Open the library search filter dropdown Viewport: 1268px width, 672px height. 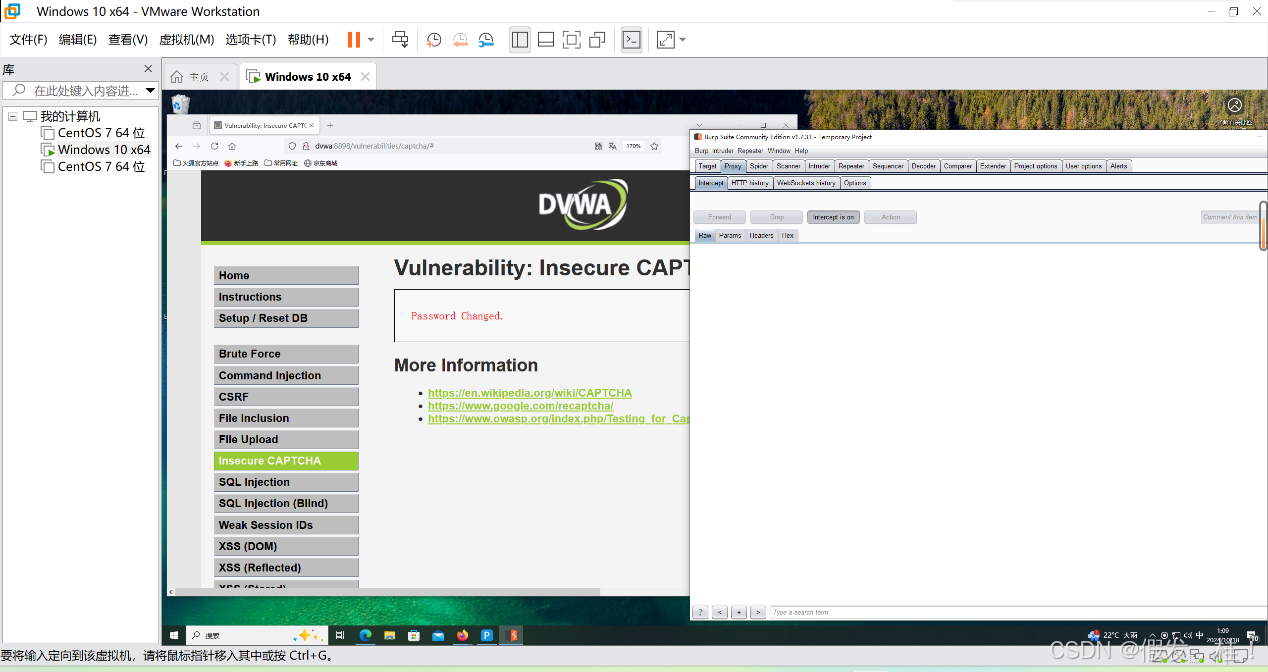click(x=150, y=89)
